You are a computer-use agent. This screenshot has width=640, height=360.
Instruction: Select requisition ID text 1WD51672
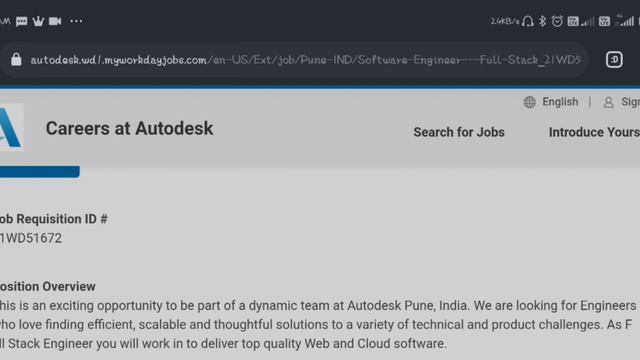31,238
